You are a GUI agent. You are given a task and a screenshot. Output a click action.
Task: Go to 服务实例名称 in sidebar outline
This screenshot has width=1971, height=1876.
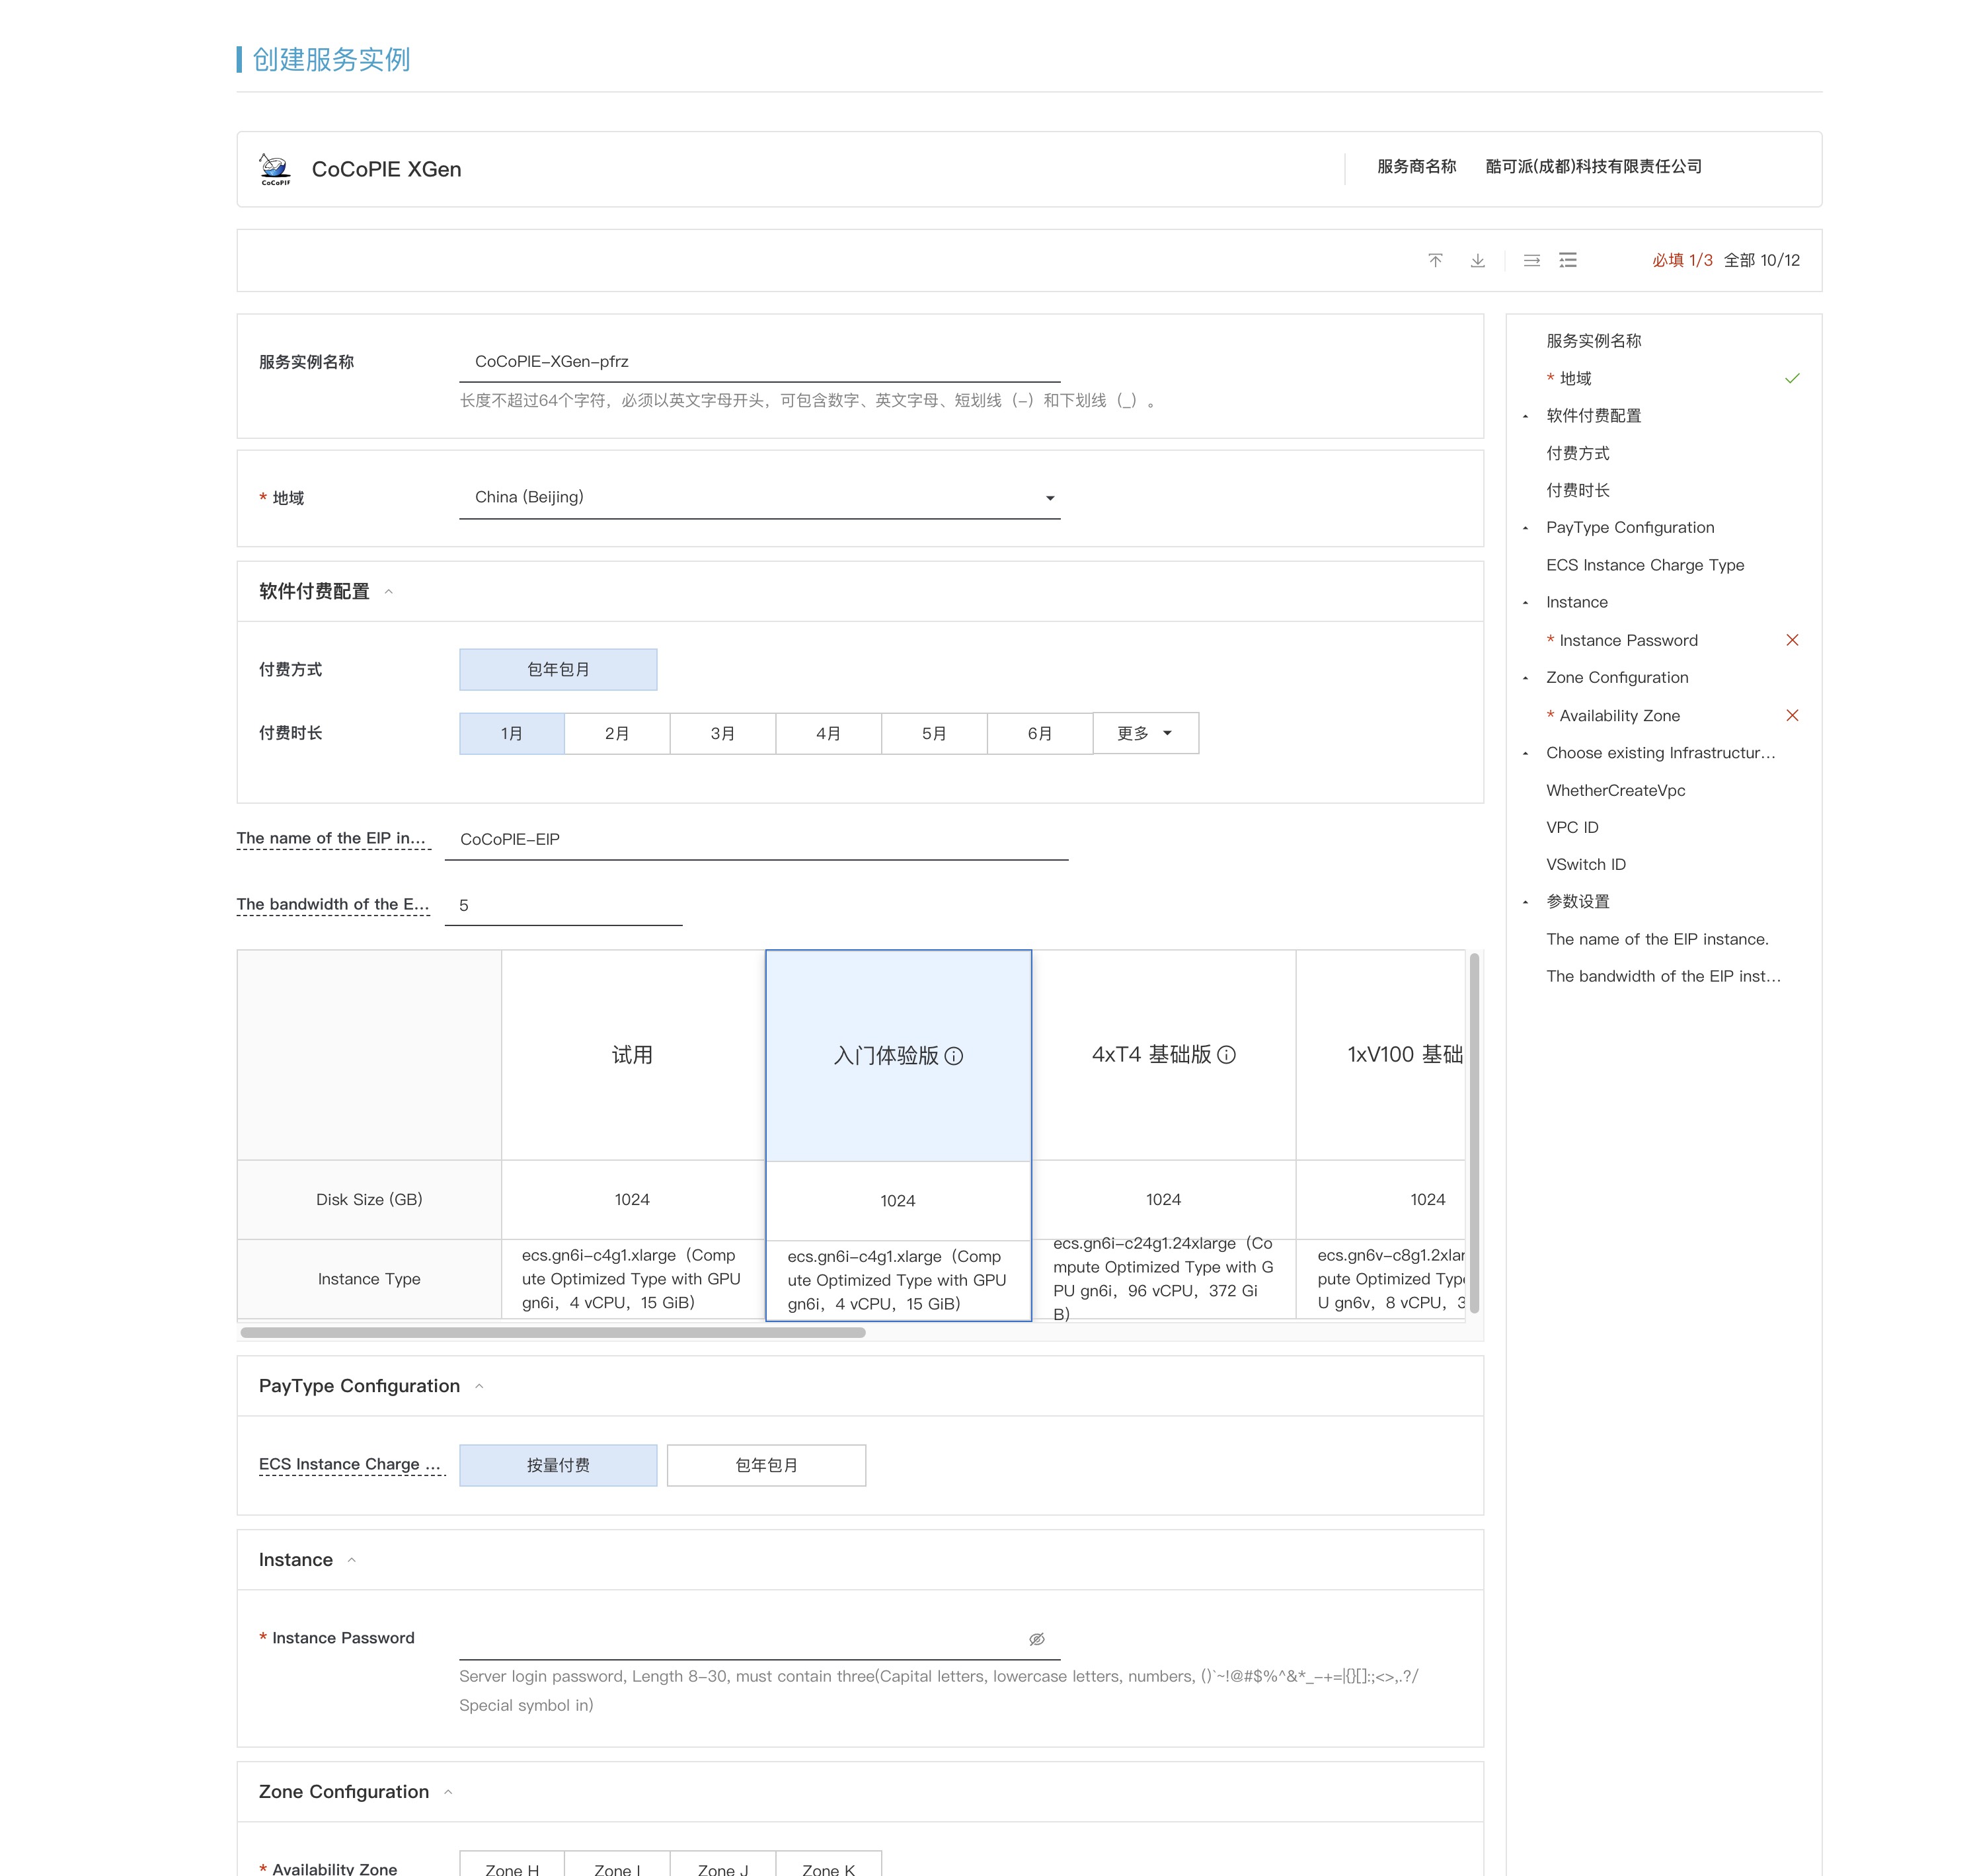(x=1593, y=341)
